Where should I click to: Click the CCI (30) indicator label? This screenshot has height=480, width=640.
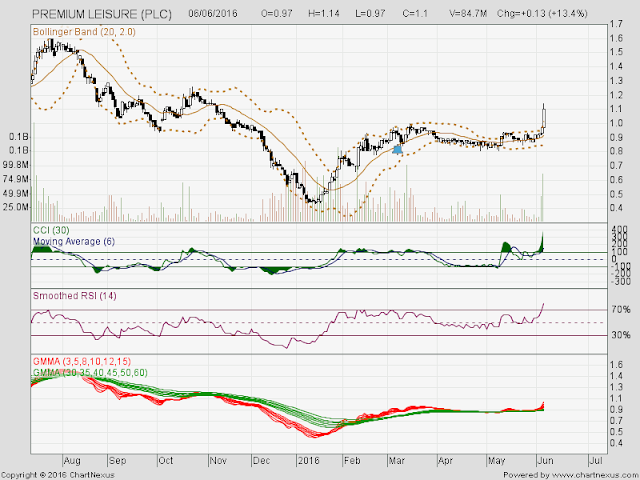[51, 231]
